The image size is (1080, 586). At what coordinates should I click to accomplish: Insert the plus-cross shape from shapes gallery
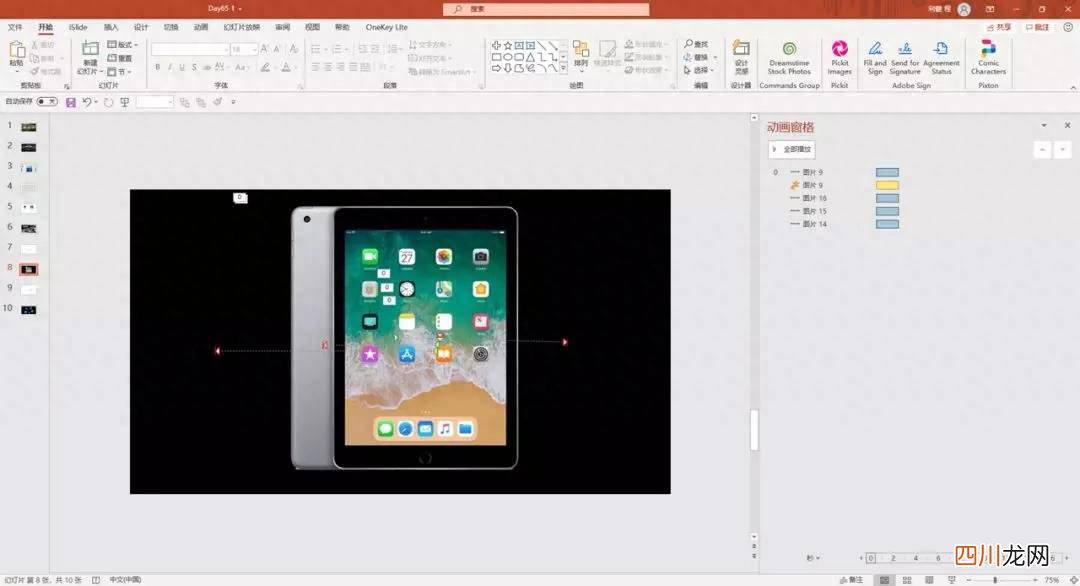(496, 45)
